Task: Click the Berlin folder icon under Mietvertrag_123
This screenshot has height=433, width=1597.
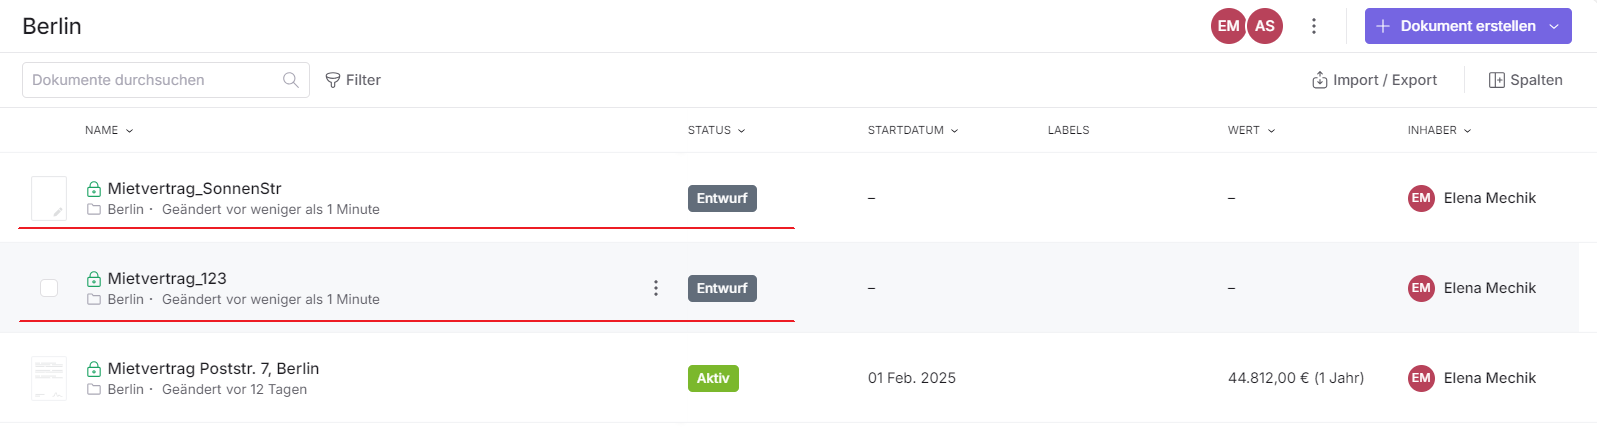Action: (94, 299)
